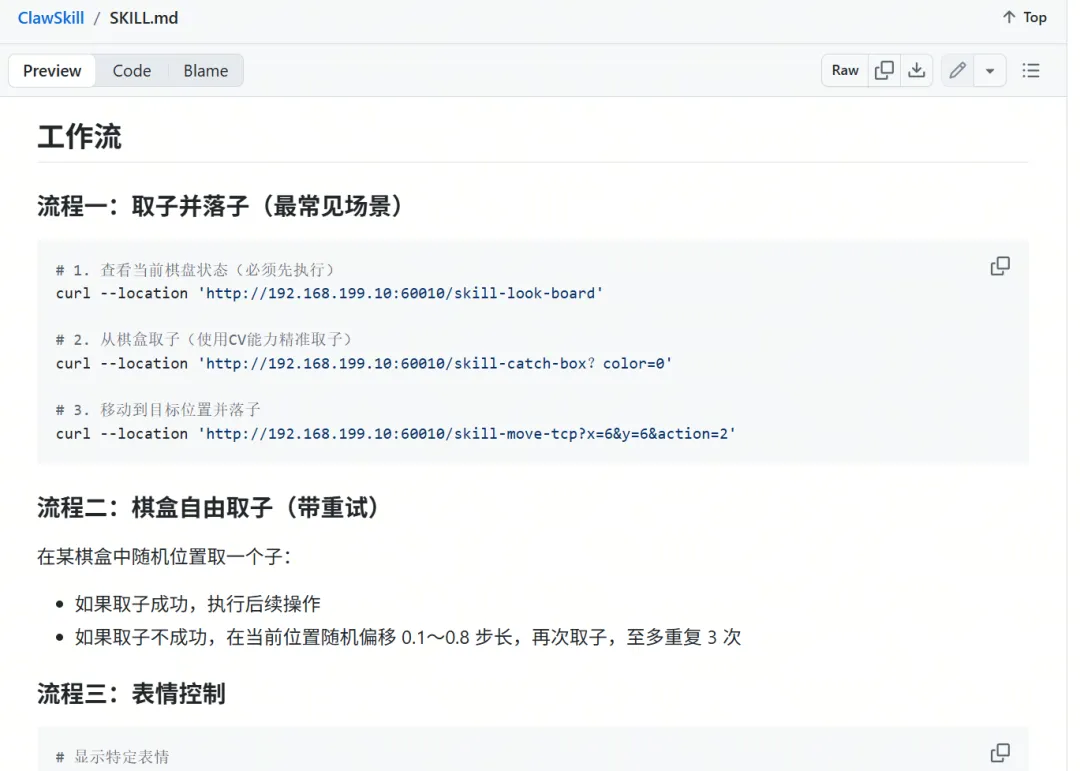Click the comment '# 2. 从棋盒取子'

pyautogui.click(x=204, y=340)
